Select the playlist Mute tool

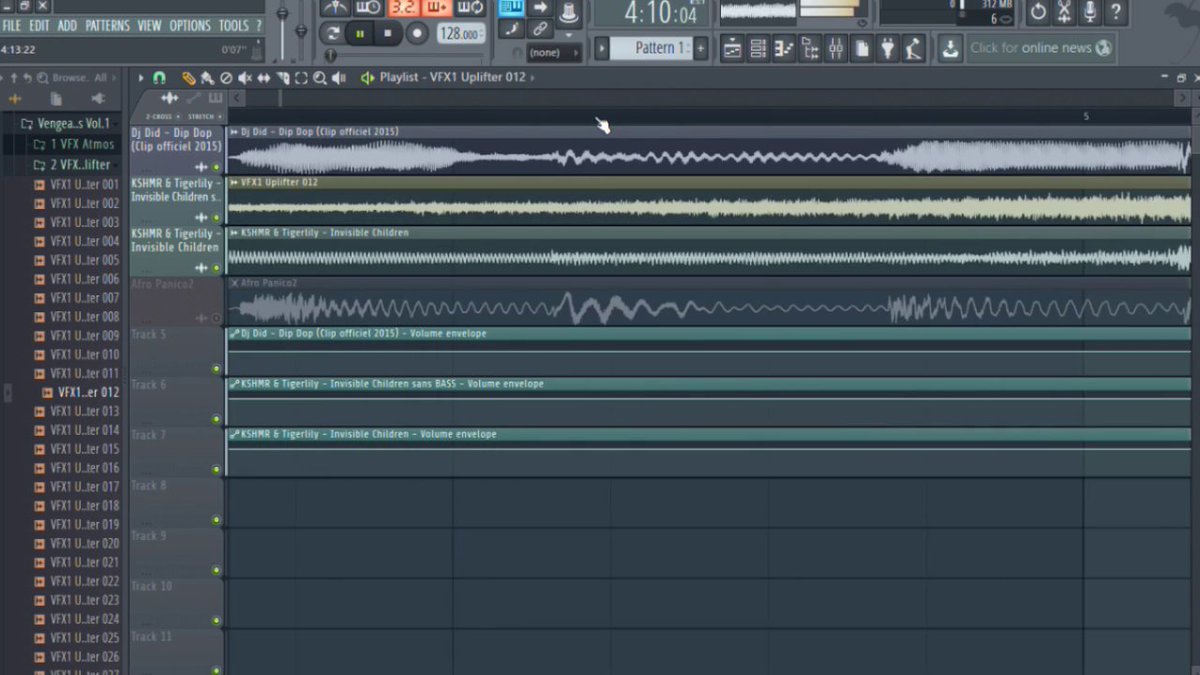(245, 78)
